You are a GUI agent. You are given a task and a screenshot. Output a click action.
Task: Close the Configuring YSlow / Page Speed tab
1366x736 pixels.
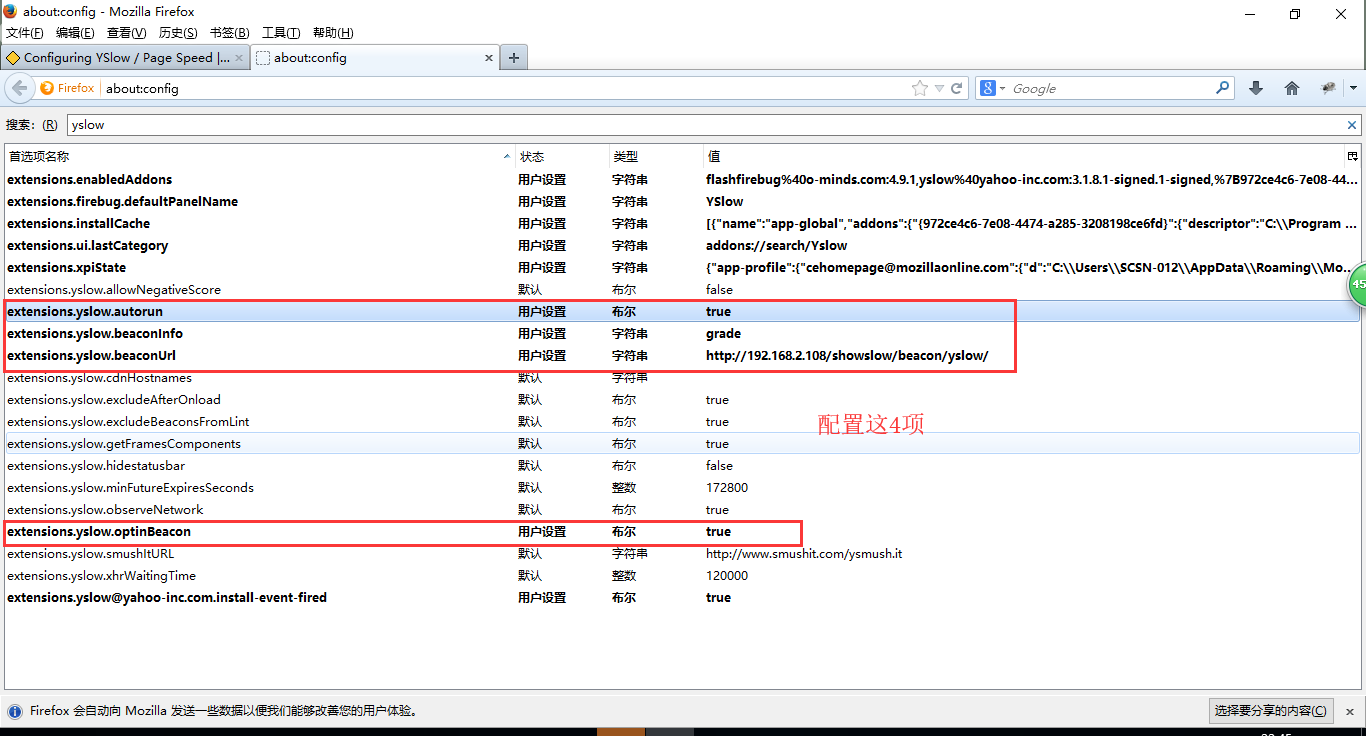click(238, 58)
